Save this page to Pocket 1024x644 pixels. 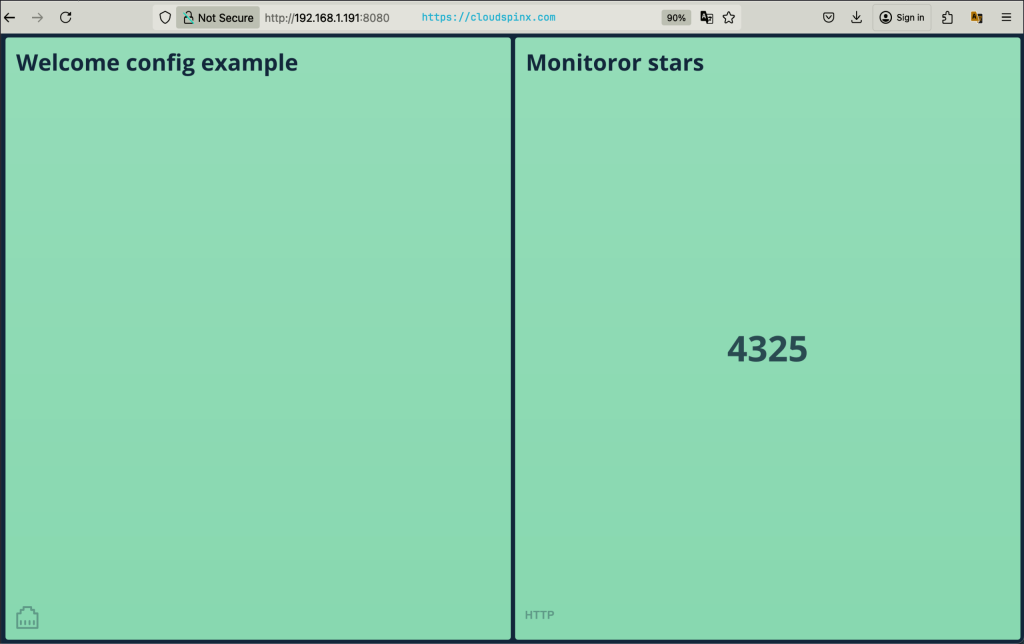tap(828, 17)
